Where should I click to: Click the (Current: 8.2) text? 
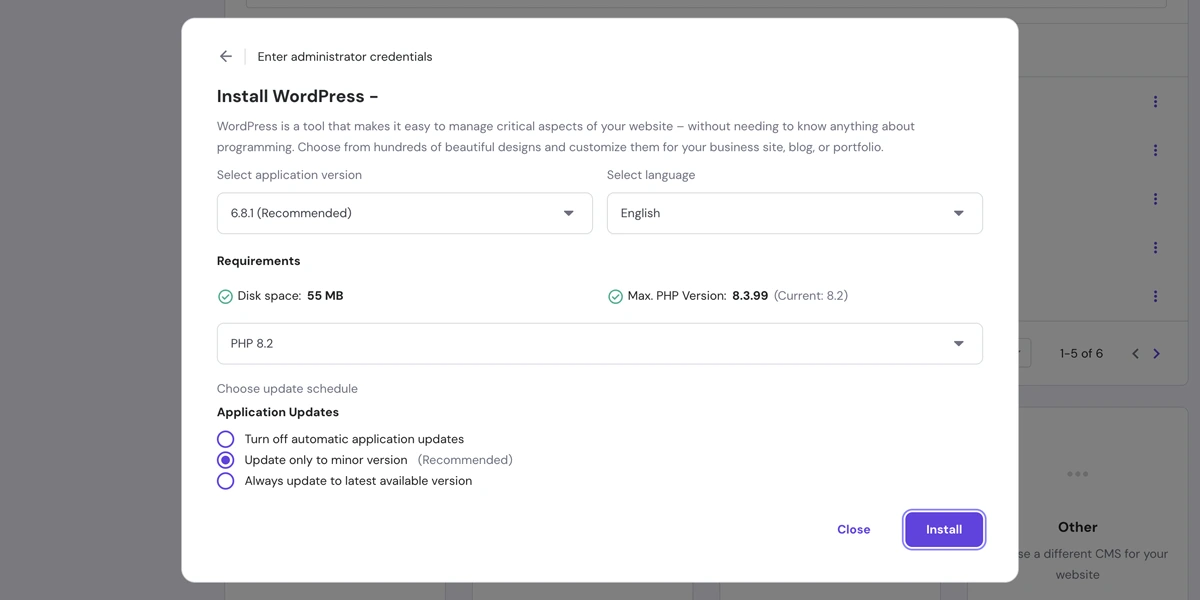(811, 296)
